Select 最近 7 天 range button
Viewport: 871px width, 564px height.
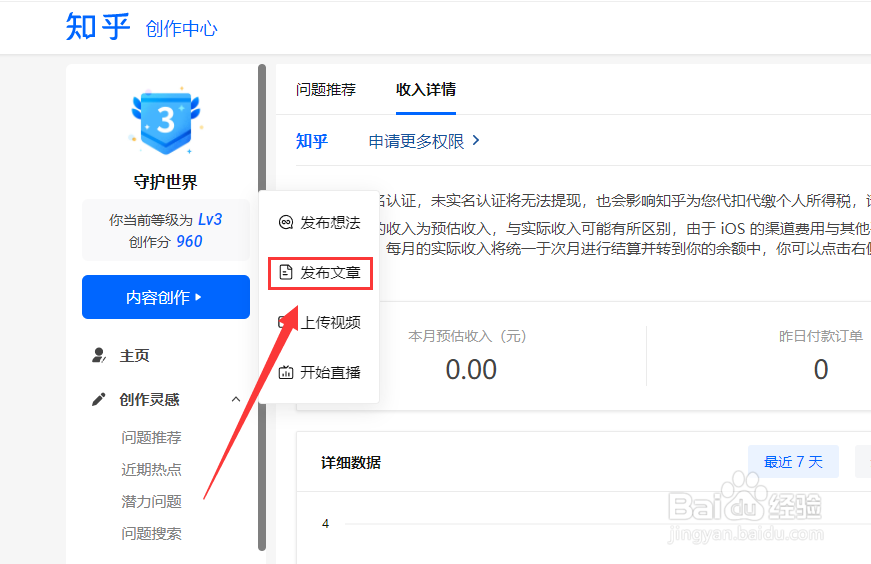tap(793, 461)
